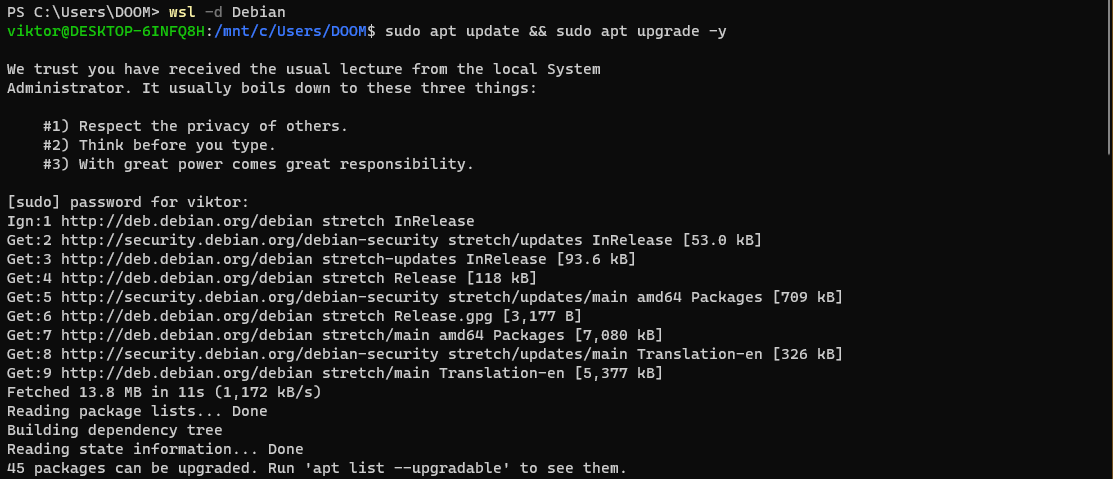1113x479 pixels.
Task: Click the vertical scrollbar thumb on the right edge
Action: [1109, 77]
